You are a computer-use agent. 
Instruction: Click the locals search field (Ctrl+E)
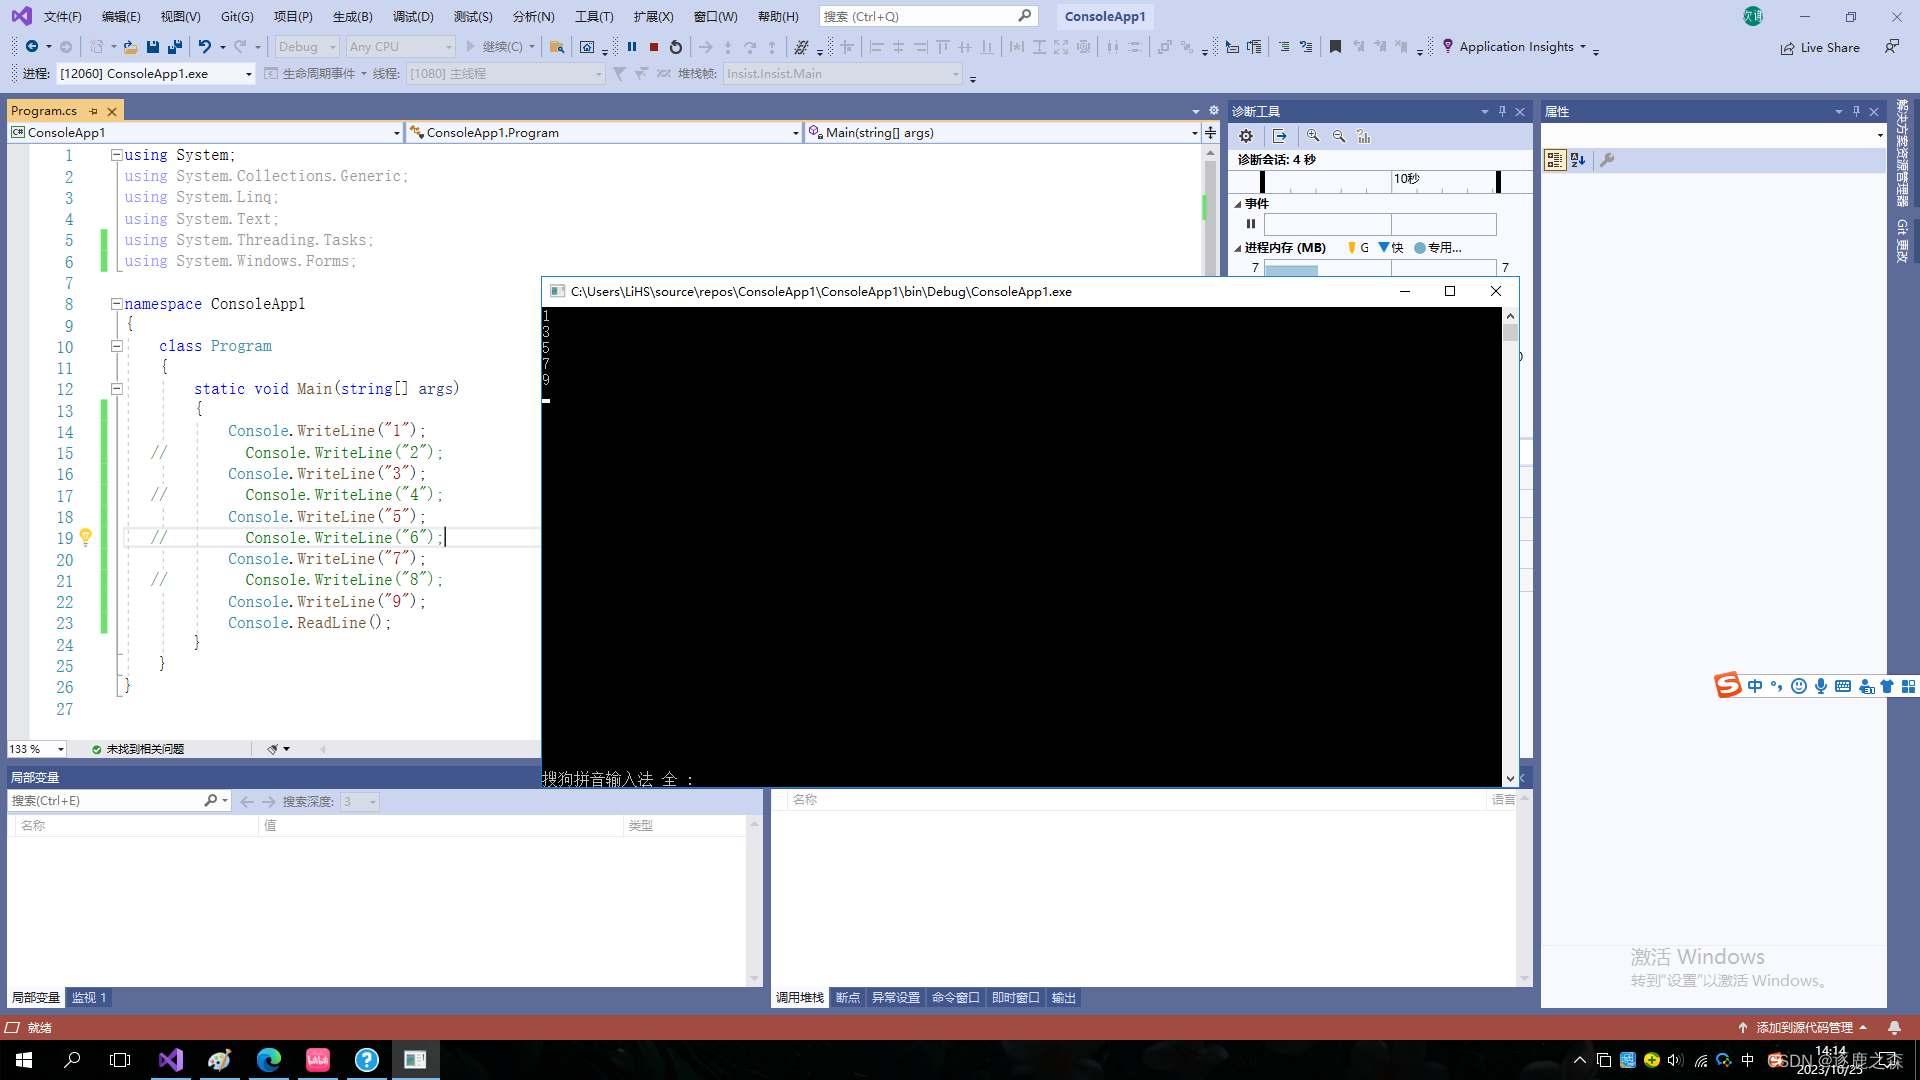(118, 801)
